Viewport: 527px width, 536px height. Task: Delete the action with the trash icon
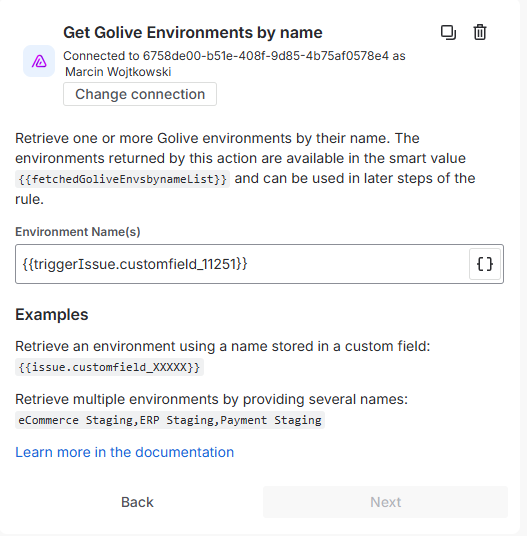480,33
